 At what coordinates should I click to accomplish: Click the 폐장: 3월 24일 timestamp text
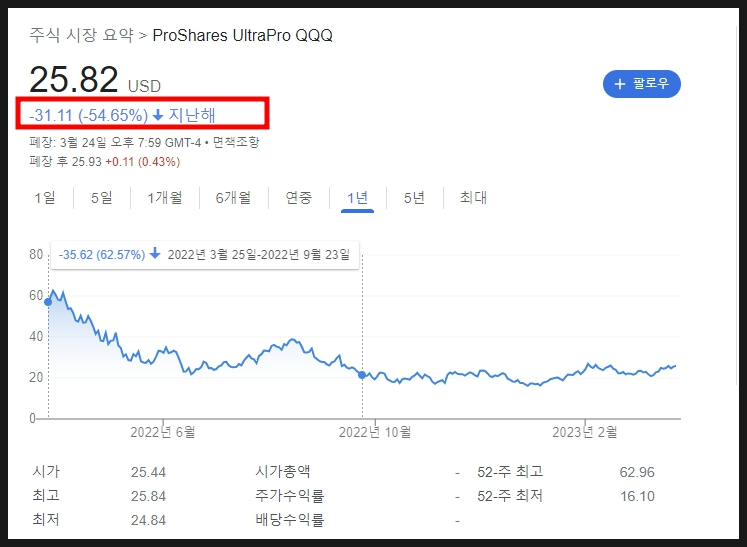pos(114,142)
